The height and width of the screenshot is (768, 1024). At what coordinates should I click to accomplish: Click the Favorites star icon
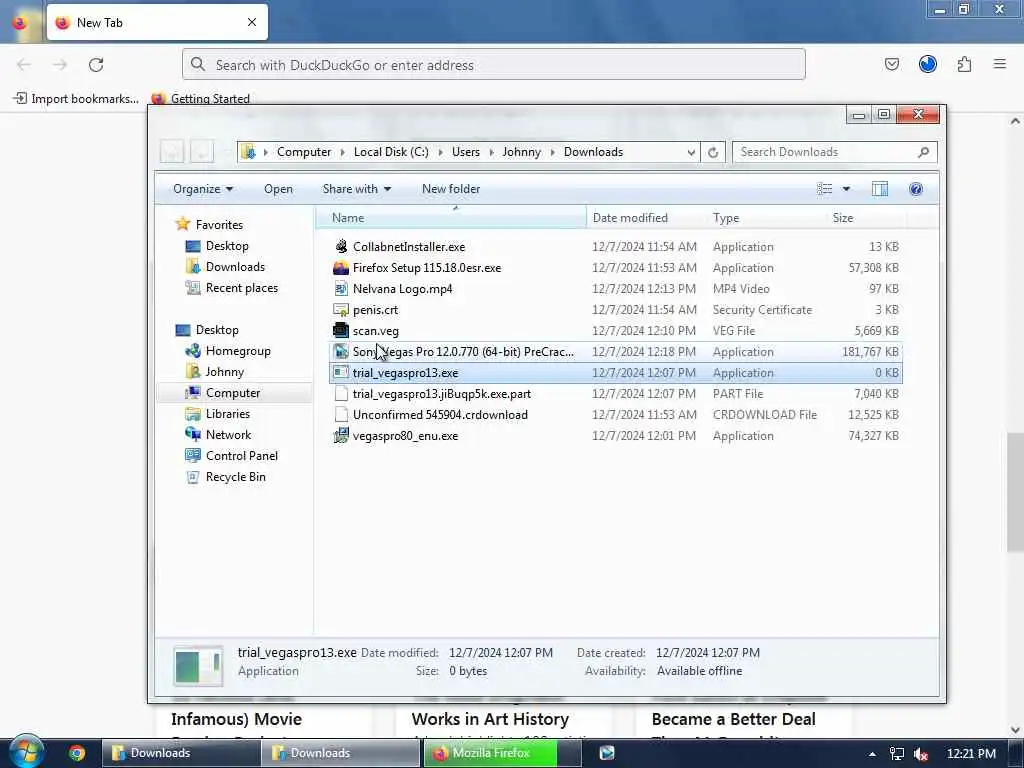(x=182, y=224)
